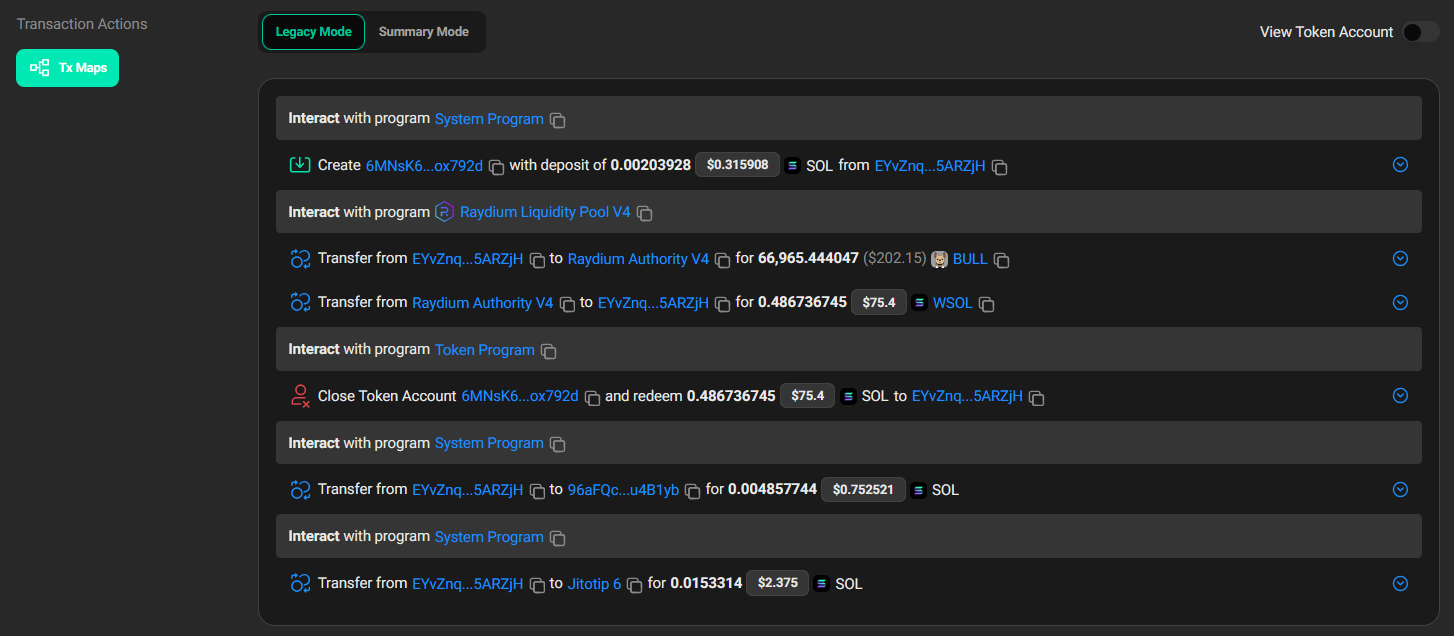This screenshot has height=636, width=1454.
Task: Click the BULL token avatar icon
Action: coord(940,259)
